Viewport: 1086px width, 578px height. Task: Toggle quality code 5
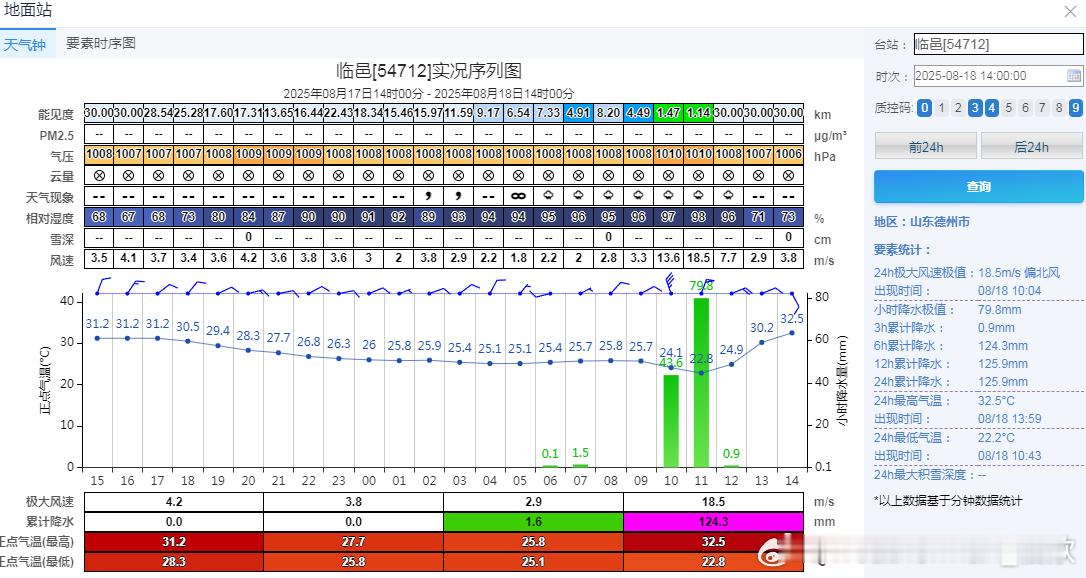(1008, 108)
